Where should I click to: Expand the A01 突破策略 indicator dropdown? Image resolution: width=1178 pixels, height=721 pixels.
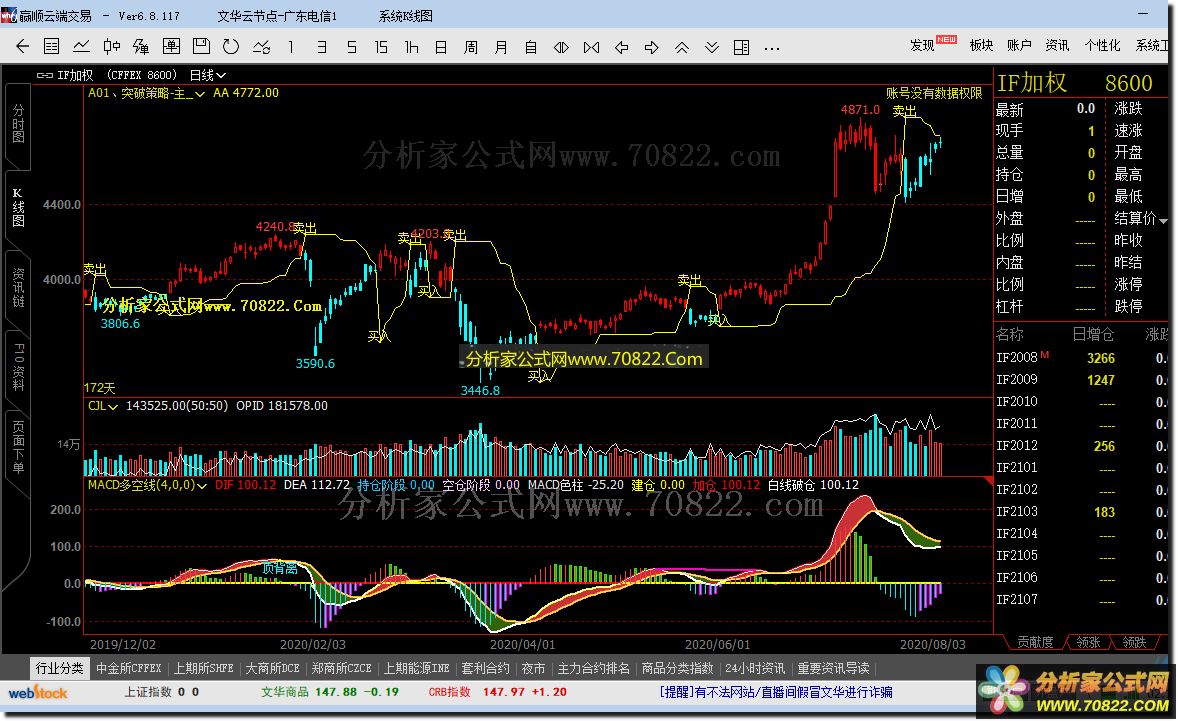click(x=200, y=94)
